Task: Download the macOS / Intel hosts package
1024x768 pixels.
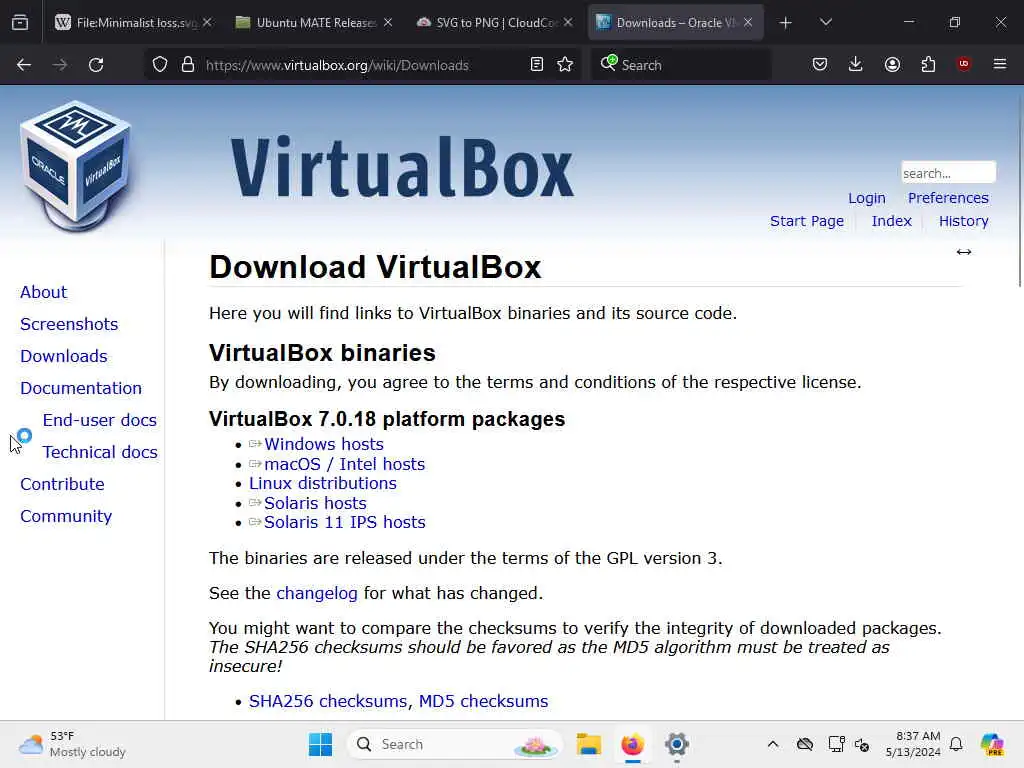Action: 345,464
